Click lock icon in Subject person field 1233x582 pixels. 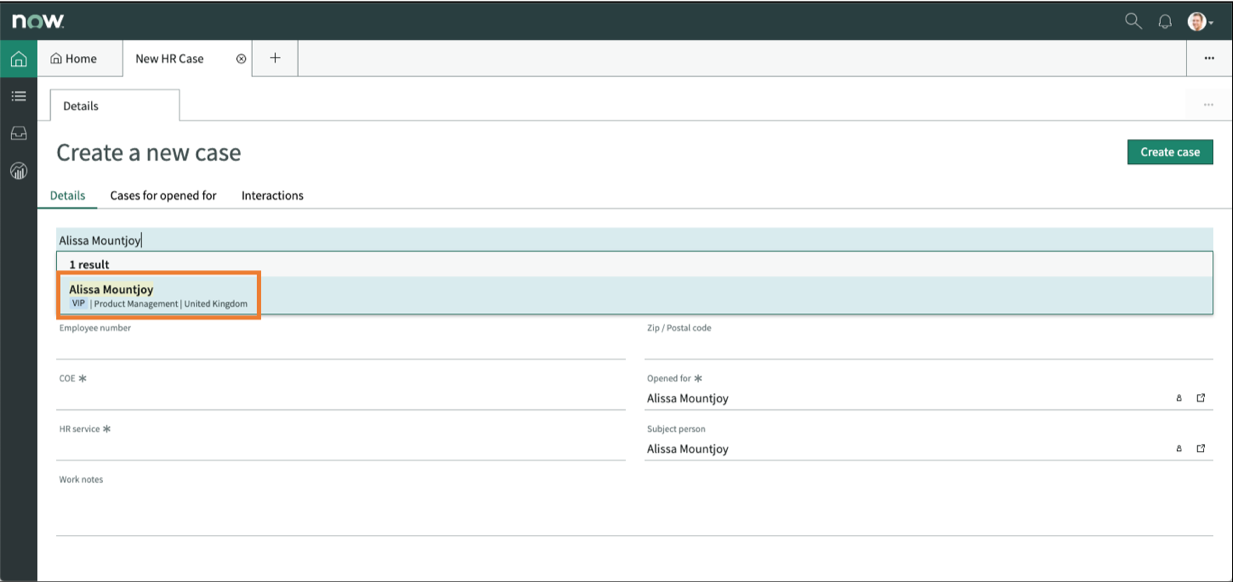click(1179, 449)
